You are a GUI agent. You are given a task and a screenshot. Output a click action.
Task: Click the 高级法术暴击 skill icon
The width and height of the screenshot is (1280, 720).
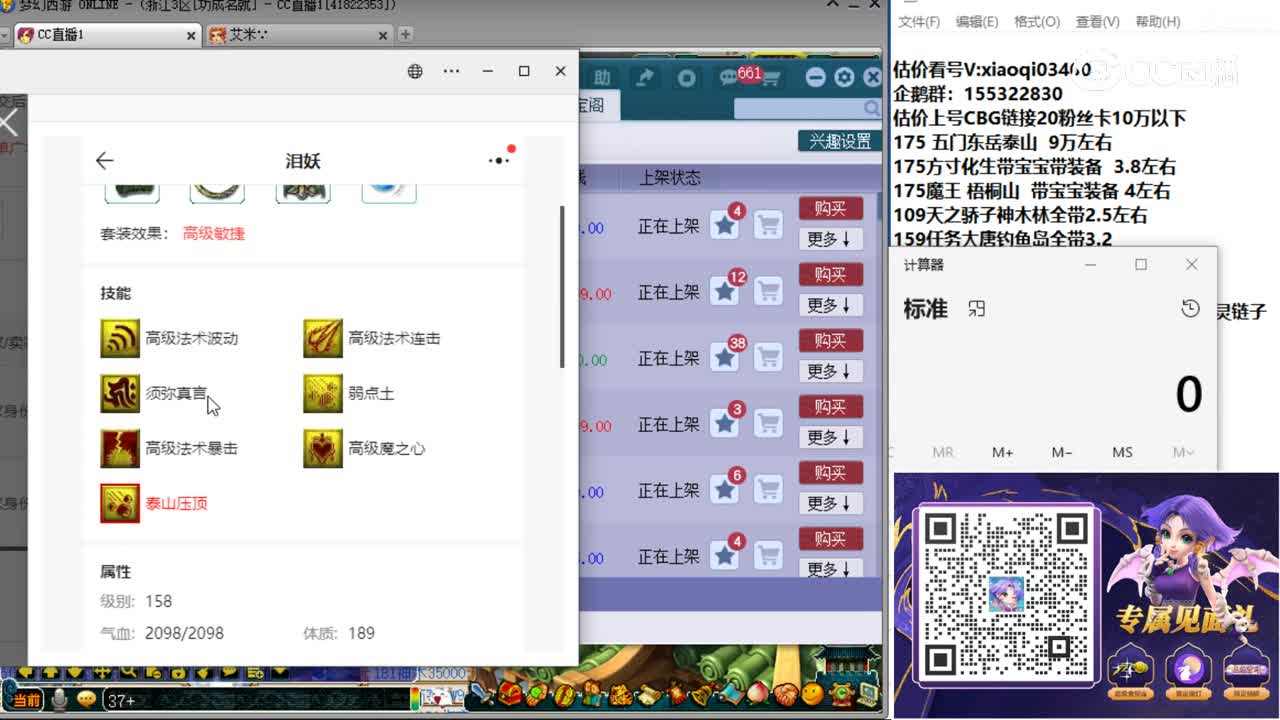point(120,448)
